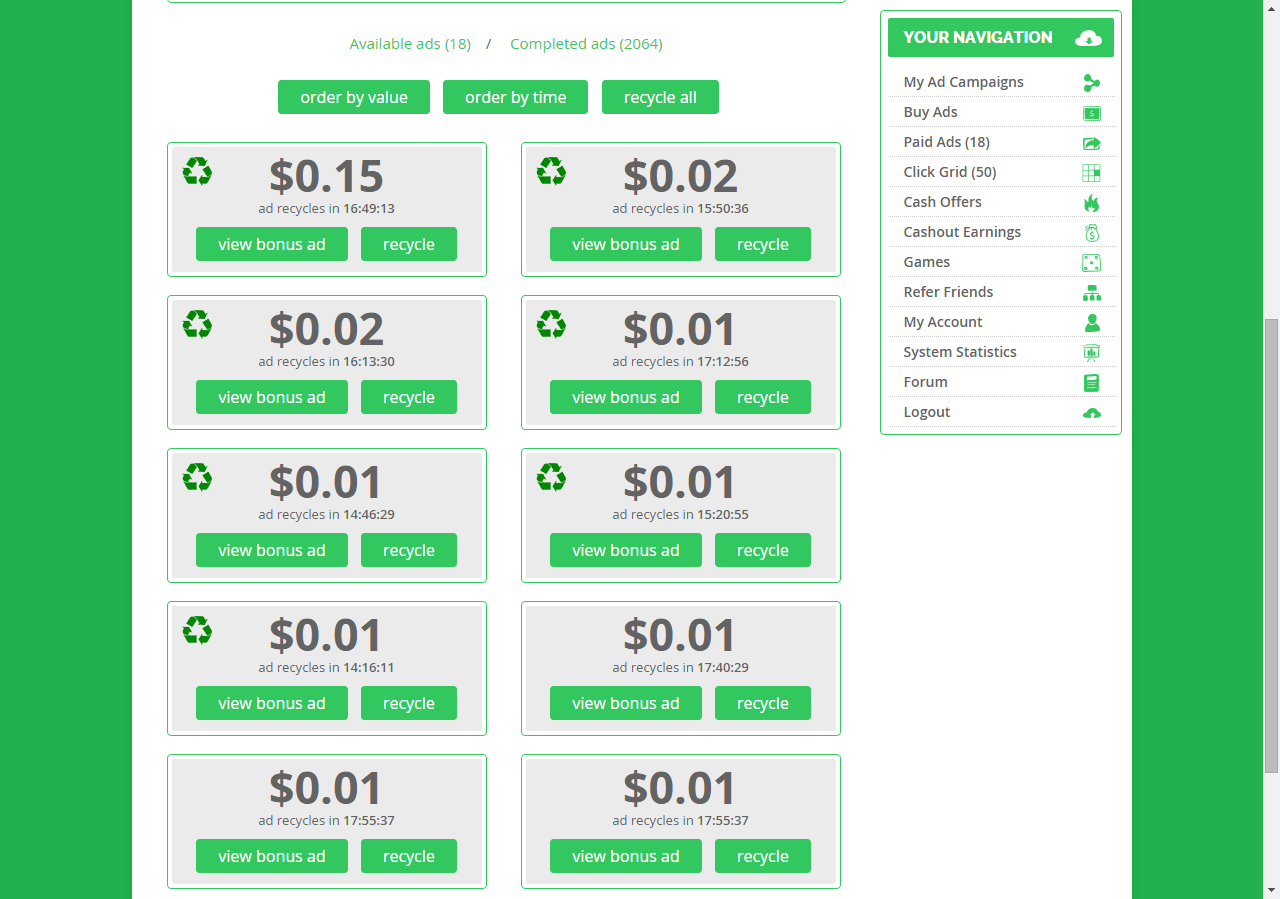1280x899 pixels.
Task: Click the My Account person icon
Action: 1091,323
